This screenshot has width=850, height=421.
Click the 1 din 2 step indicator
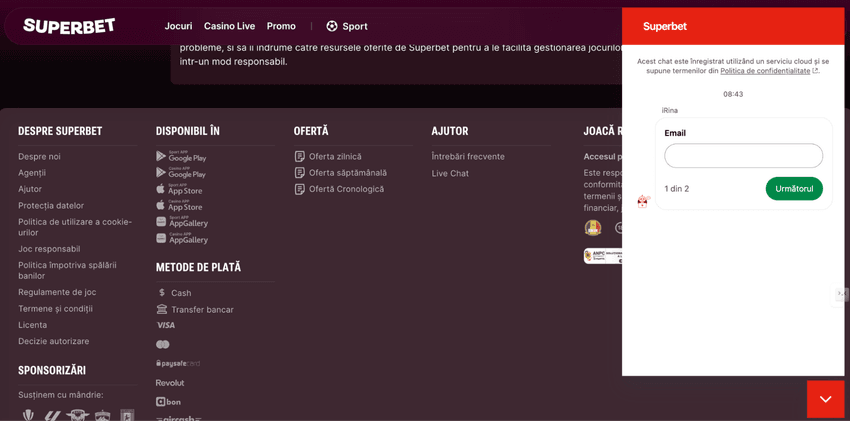point(677,189)
